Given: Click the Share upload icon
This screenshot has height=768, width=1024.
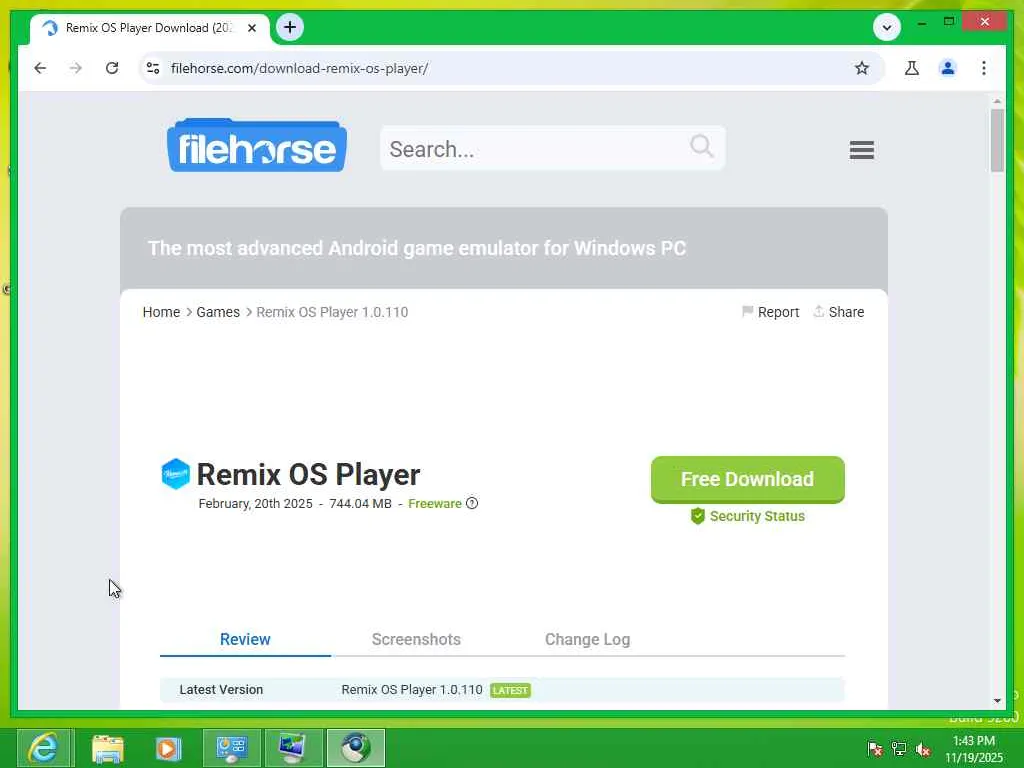Looking at the screenshot, I should 818,312.
